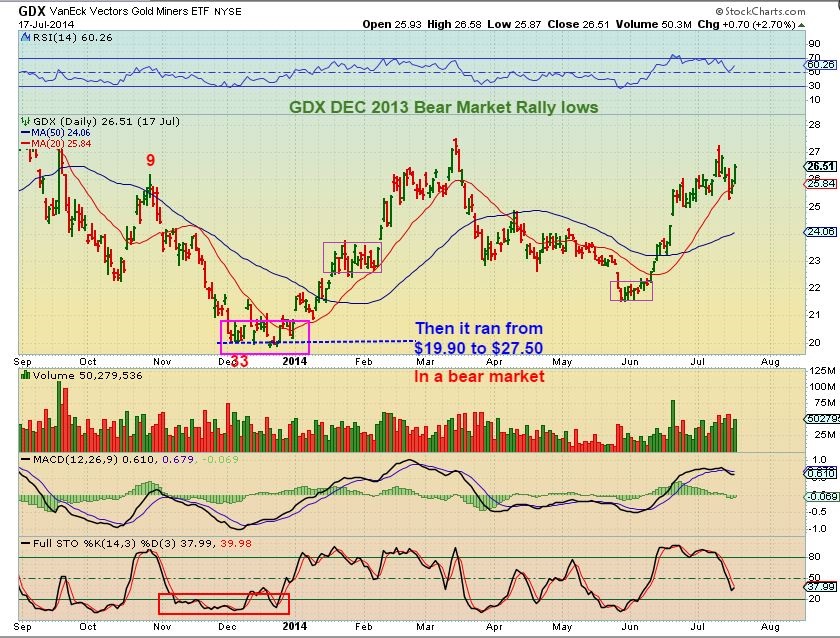Image resolution: width=840 pixels, height=638 pixels.
Task: Click the 'Chg +0.70 (+2.70%)' value
Action: point(746,24)
